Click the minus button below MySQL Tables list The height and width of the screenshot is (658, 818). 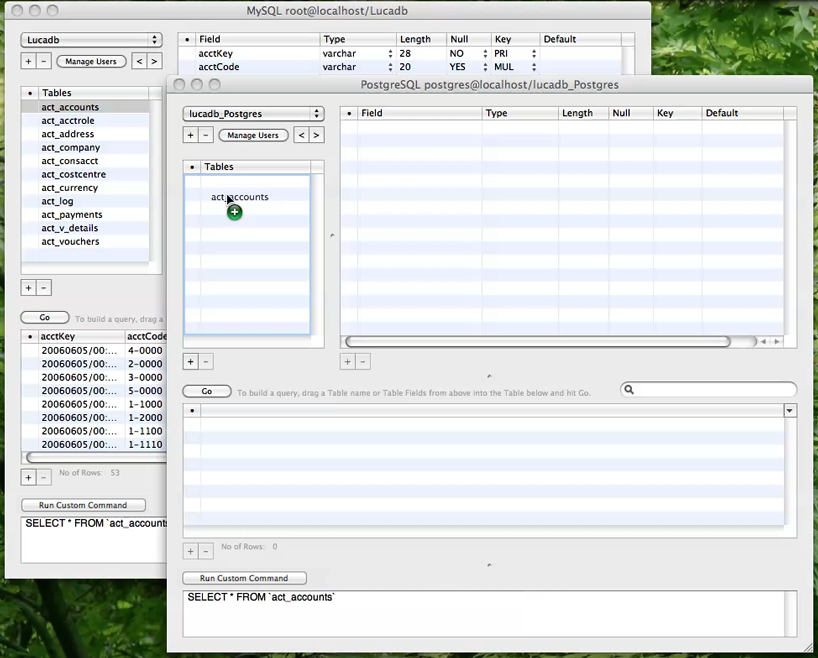point(43,288)
